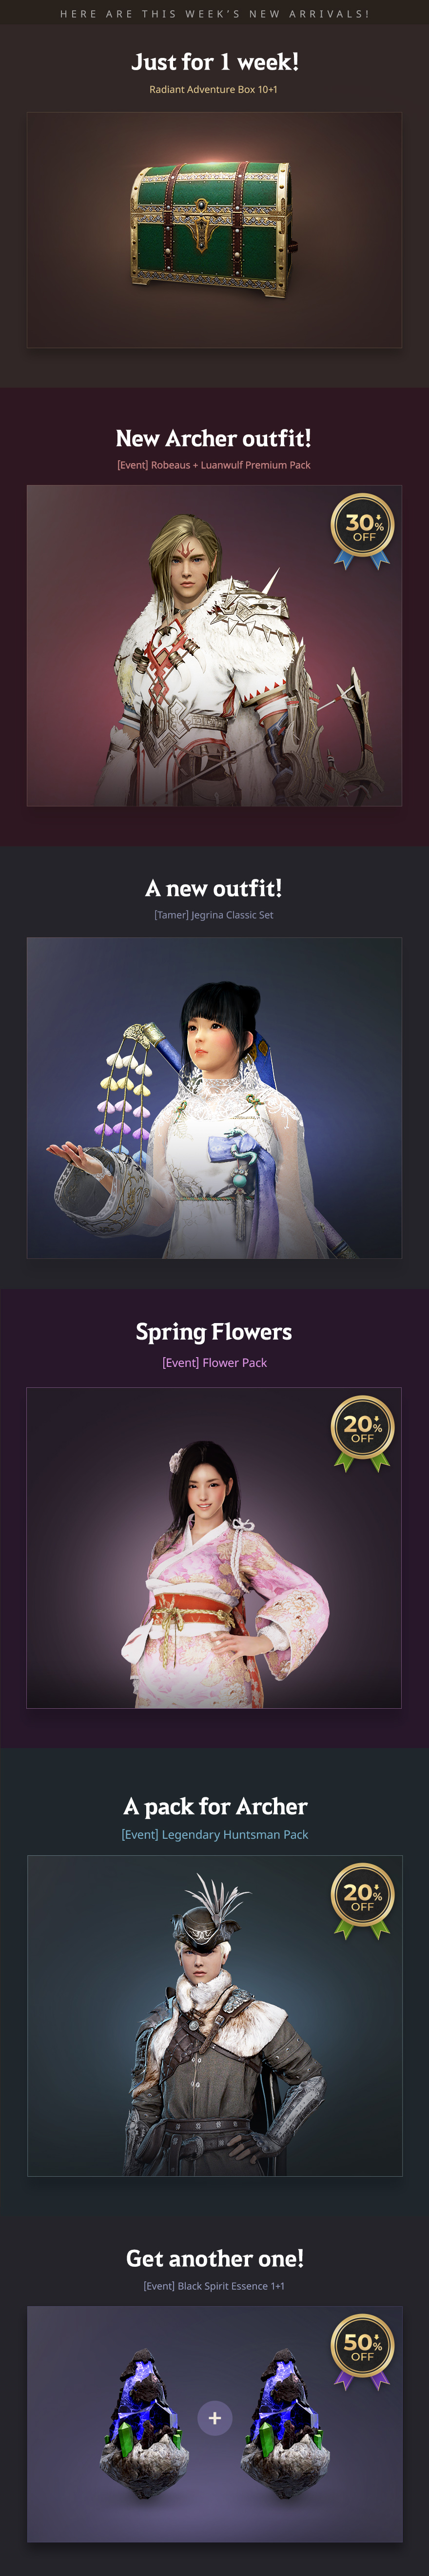
Task: Click the Tamer Jegrina outfit image
Action: pos(214,1098)
